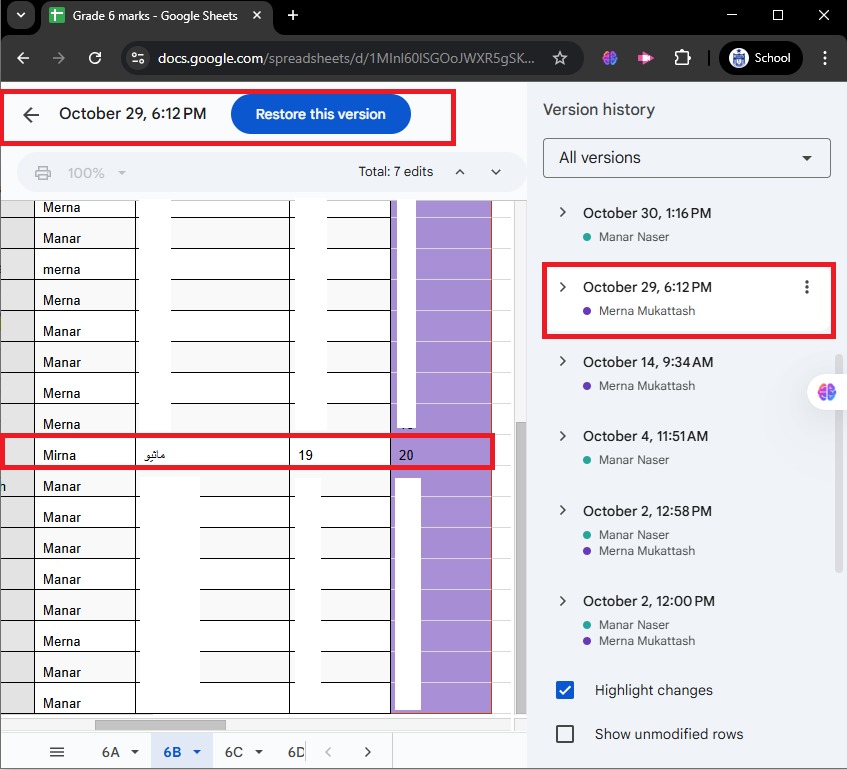The height and width of the screenshot is (770, 847).
Task: Click the back arrow to exit version history
Action: (x=31, y=115)
